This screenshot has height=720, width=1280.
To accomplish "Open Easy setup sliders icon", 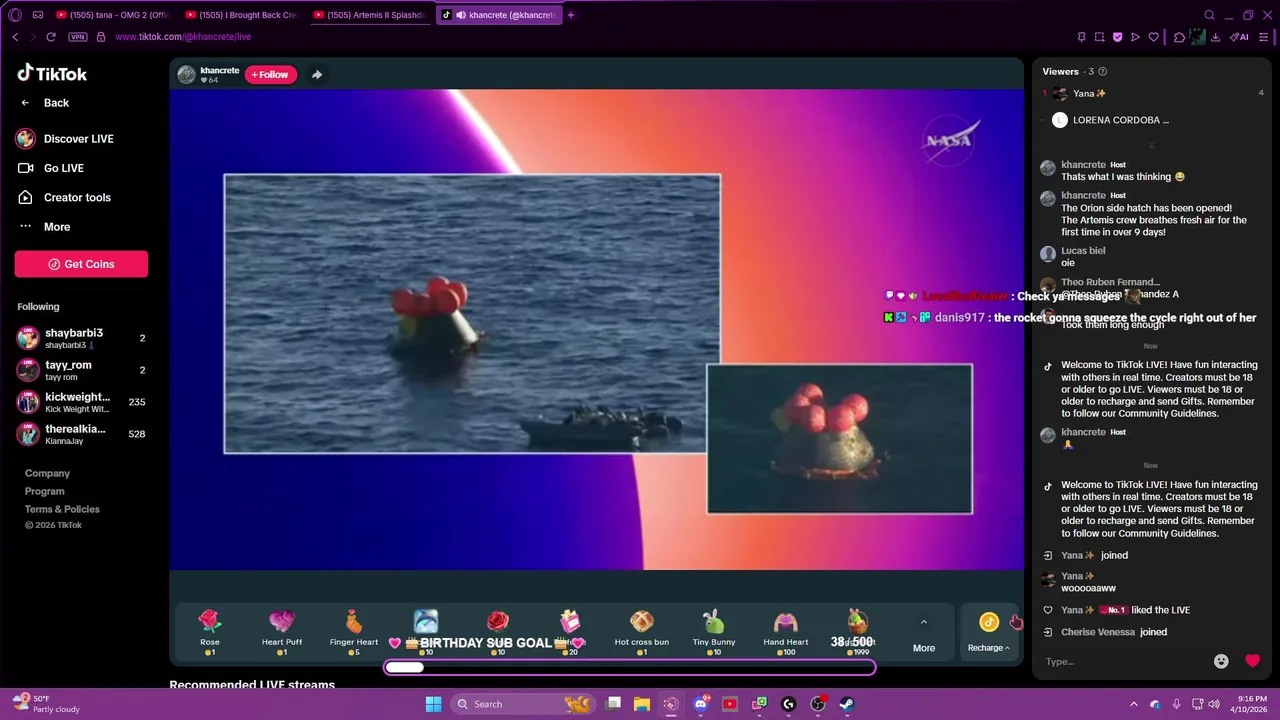I will (x=1265, y=37).
